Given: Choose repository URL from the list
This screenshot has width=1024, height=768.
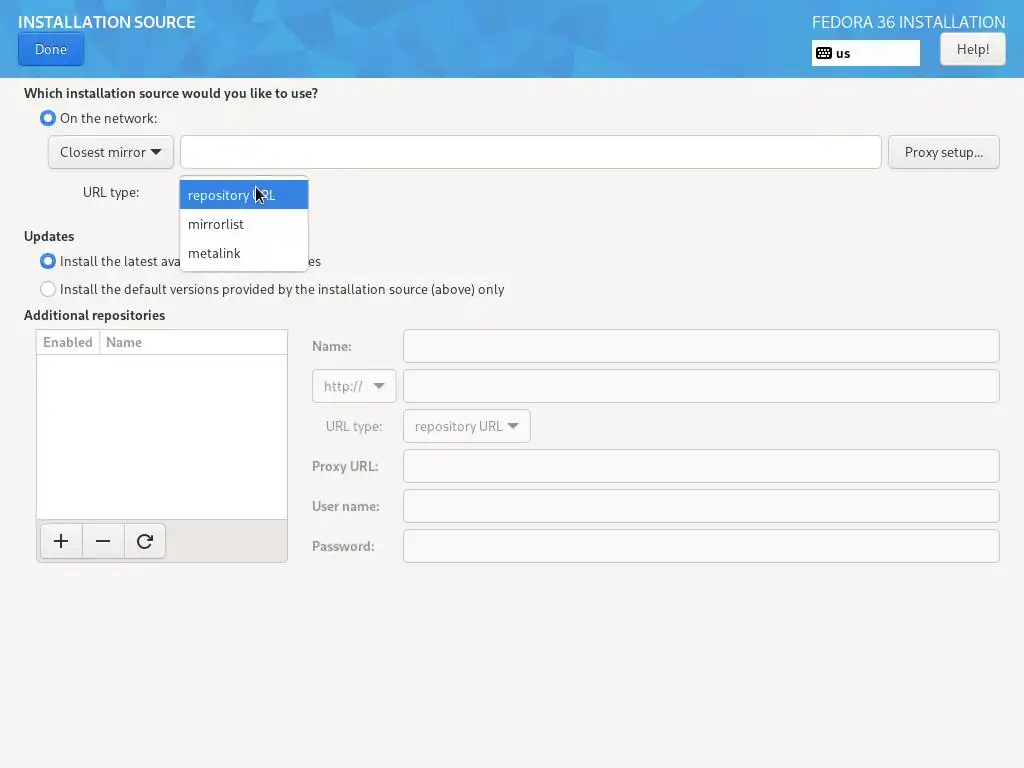Looking at the screenshot, I should [244, 195].
